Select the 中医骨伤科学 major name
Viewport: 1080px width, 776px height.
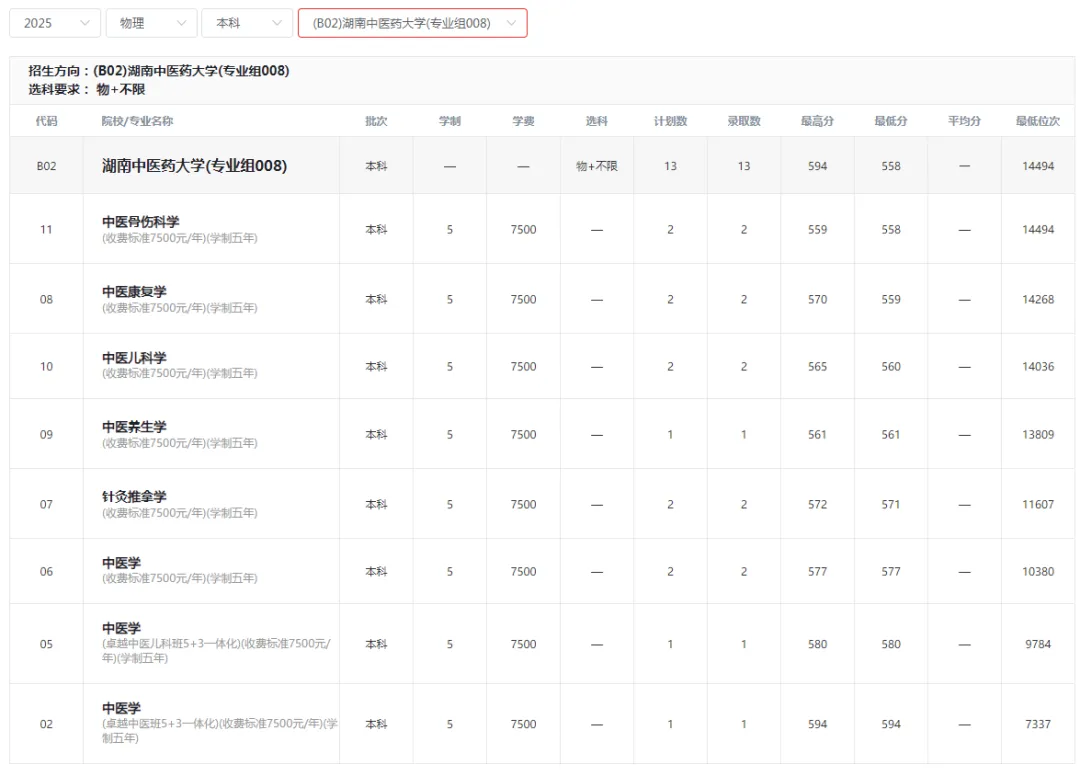(141, 222)
